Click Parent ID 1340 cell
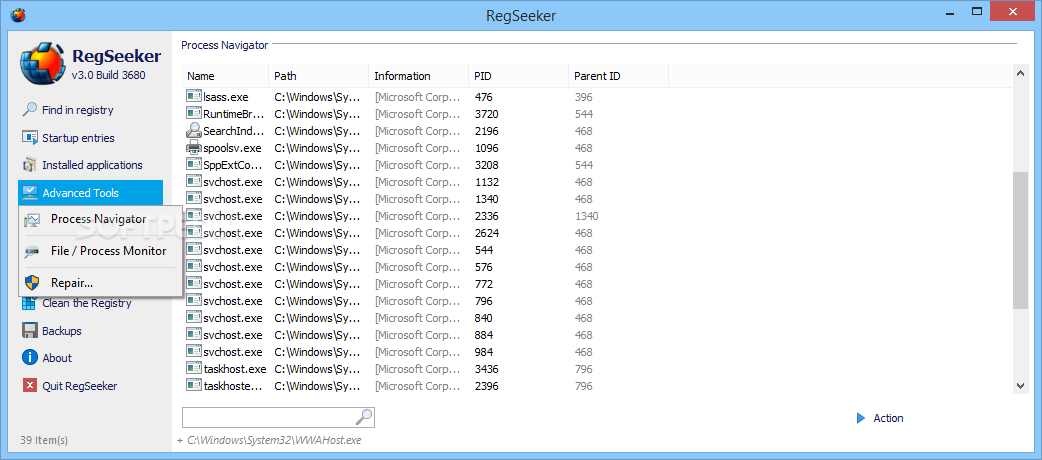Screen dimensions: 1042x460 (586, 215)
